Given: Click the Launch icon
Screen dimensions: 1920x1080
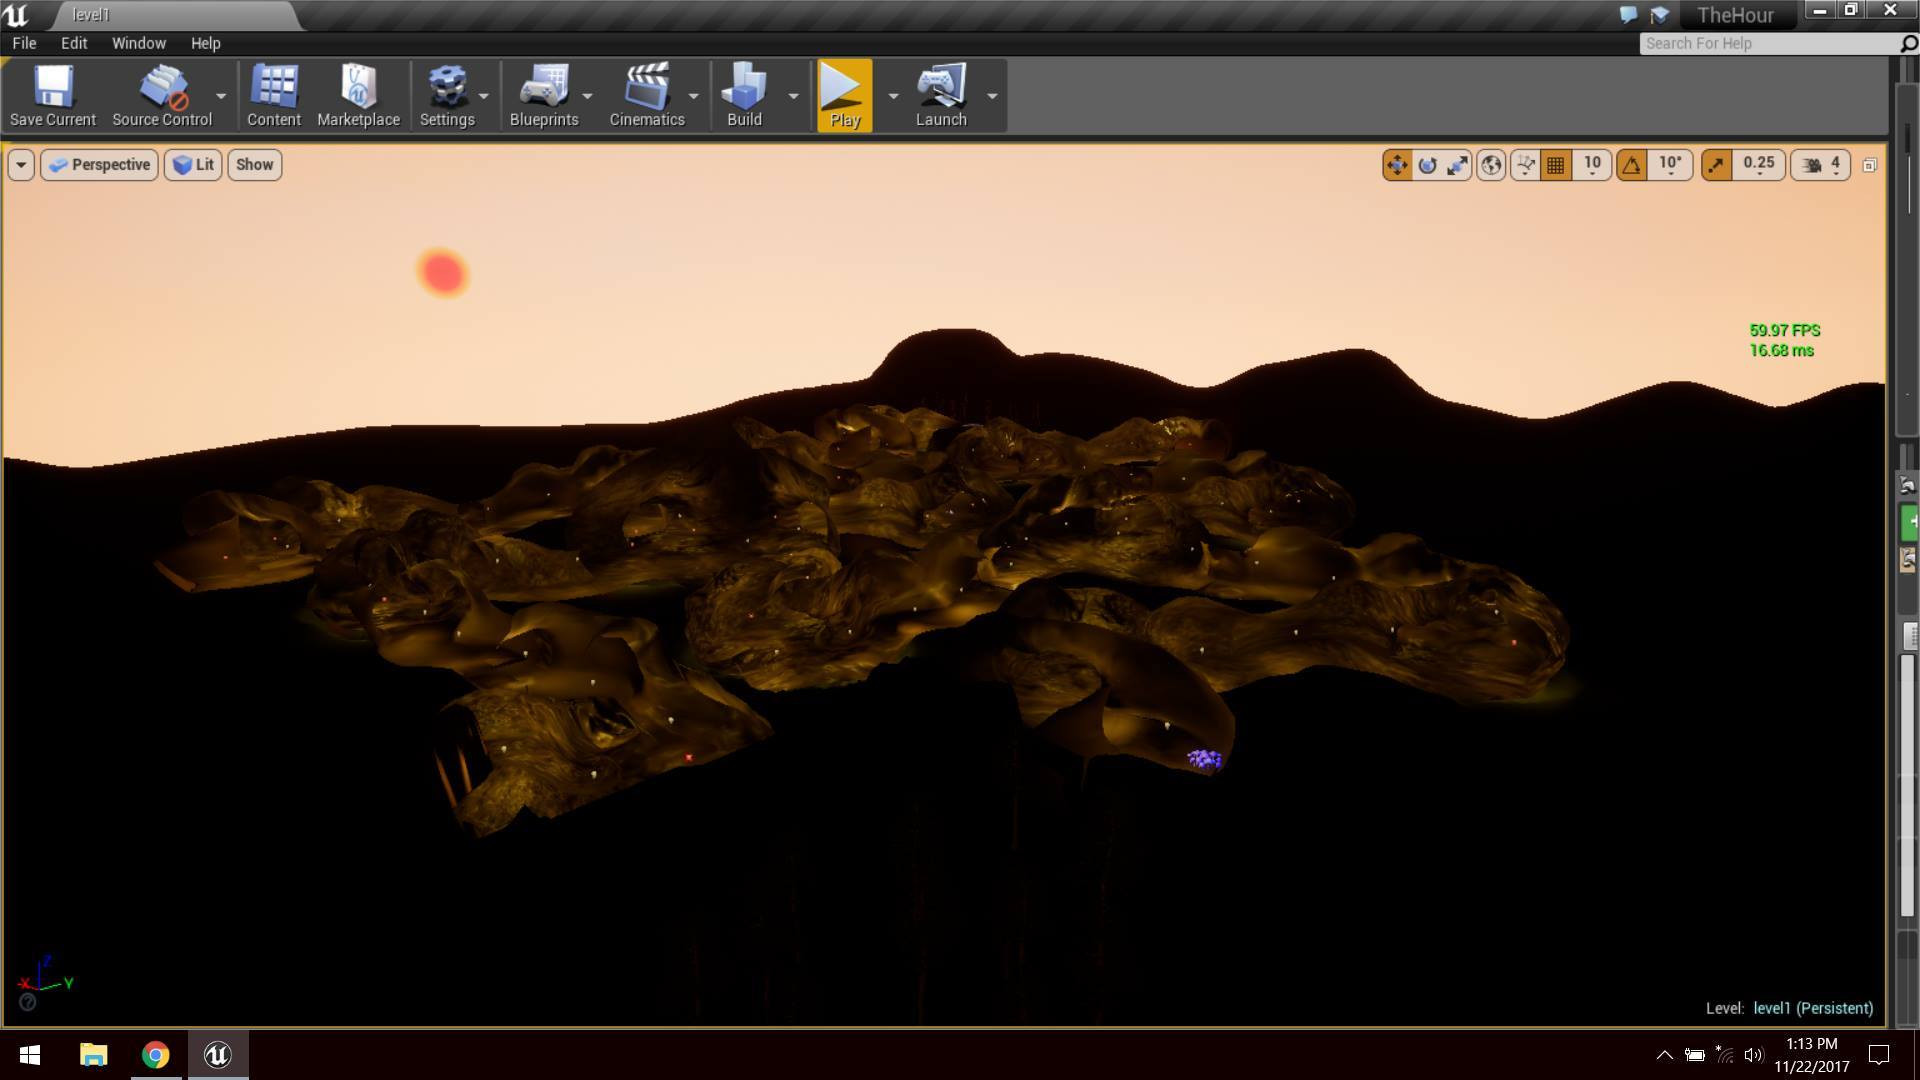Looking at the screenshot, I should (x=941, y=96).
